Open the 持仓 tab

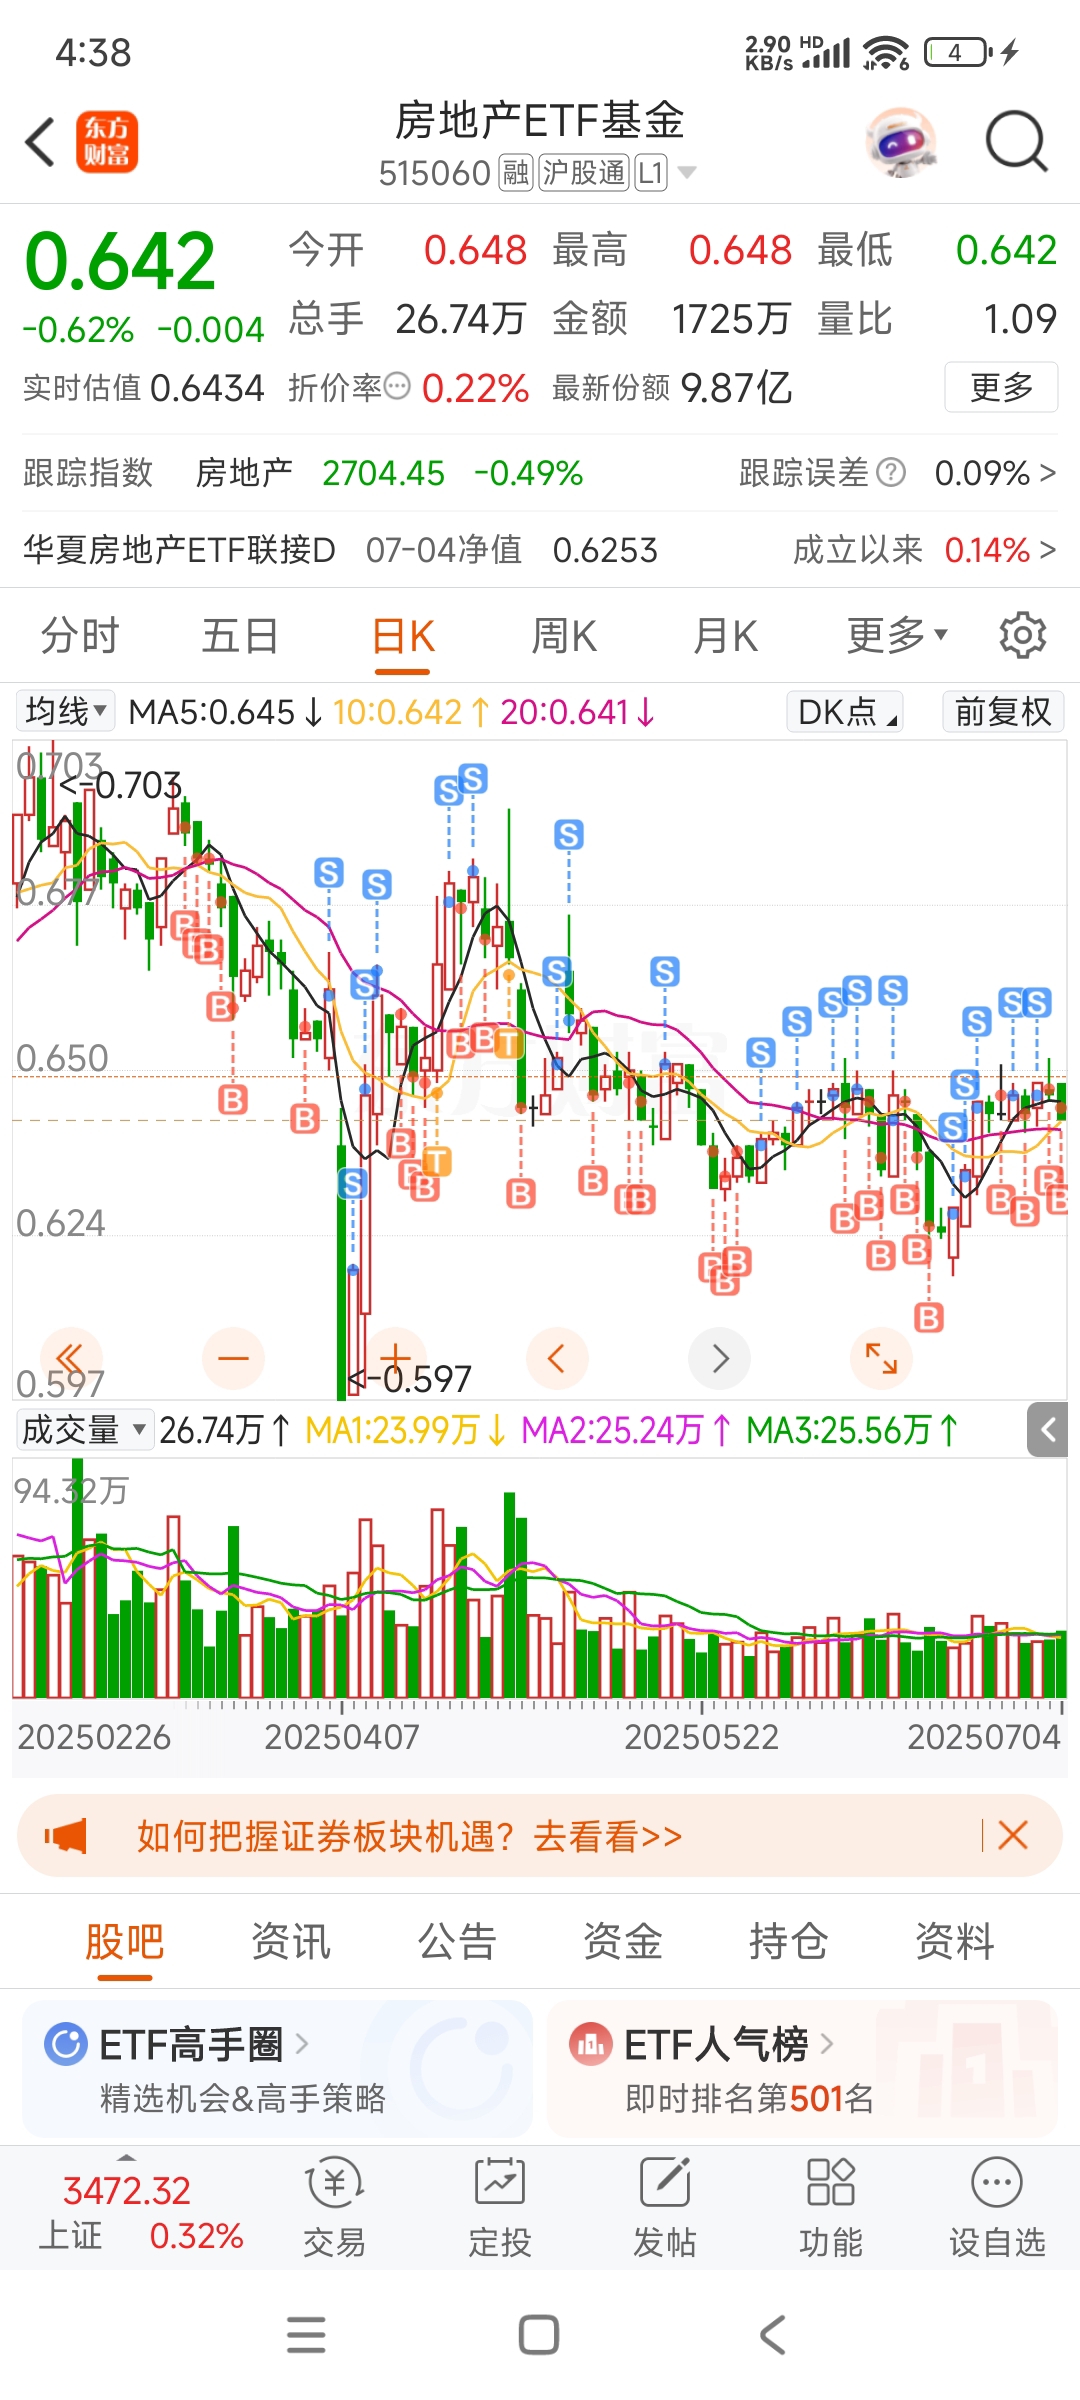point(789,1941)
